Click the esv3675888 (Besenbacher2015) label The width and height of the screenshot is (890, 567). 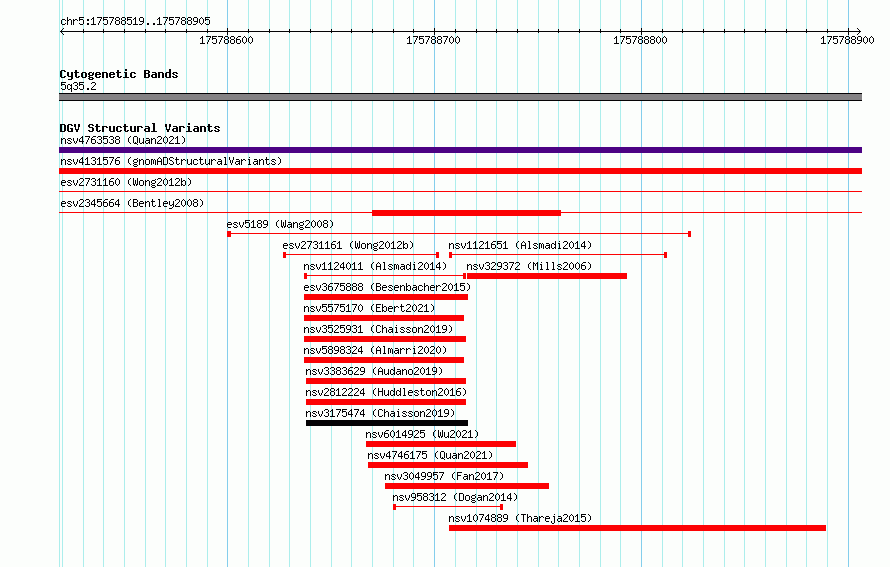[x=387, y=287]
